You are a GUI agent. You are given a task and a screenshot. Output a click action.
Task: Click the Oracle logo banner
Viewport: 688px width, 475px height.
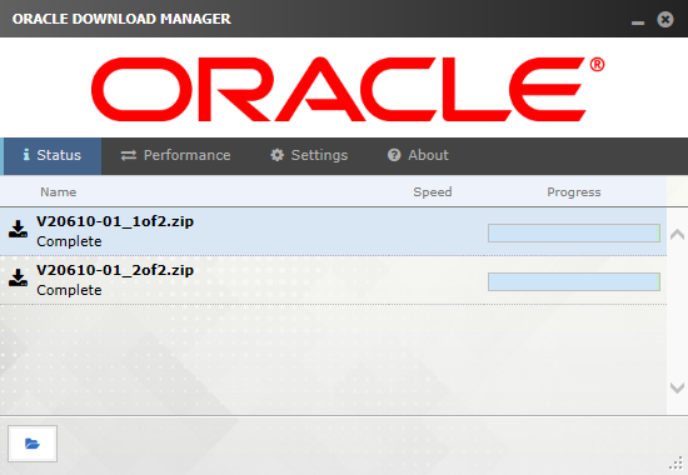pyautogui.click(x=348, y=89)
